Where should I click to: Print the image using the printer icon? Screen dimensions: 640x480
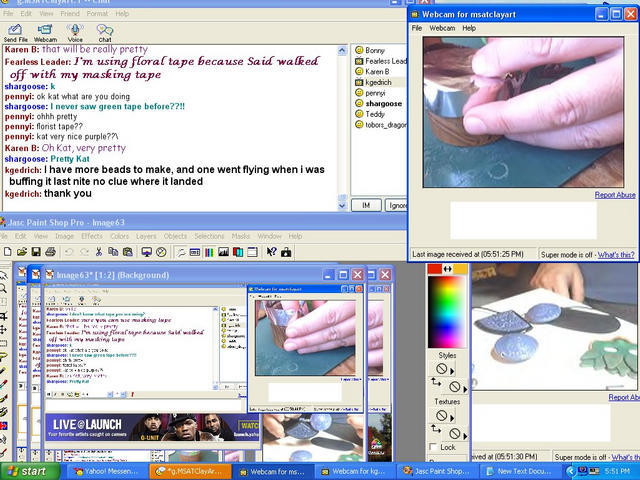50,252
